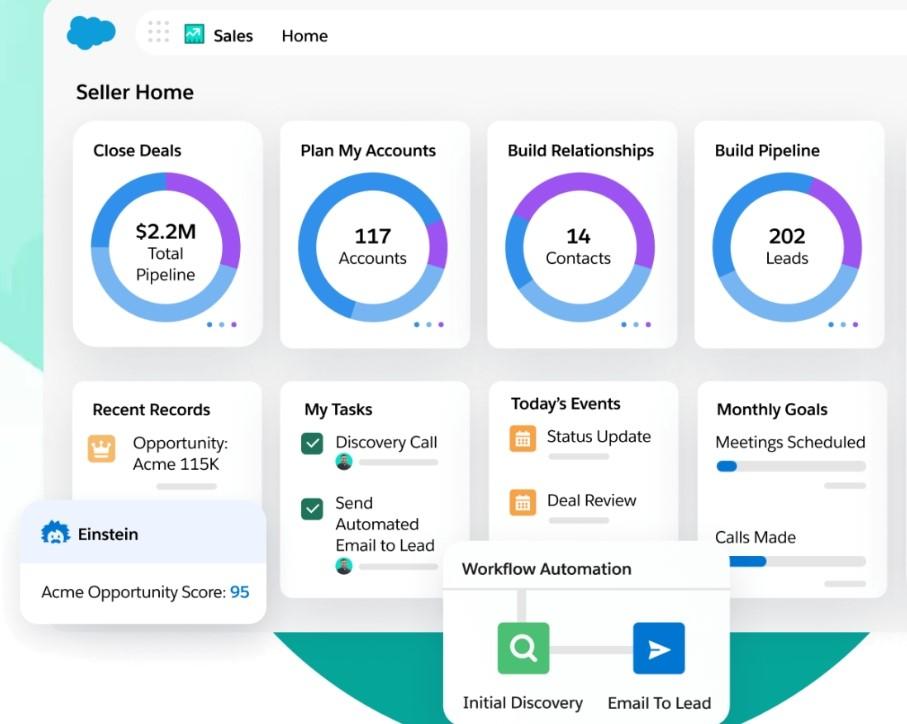Click the Acme Opportunity Score value 95
The width and height of the screenshot is (907, 724).
239,592
